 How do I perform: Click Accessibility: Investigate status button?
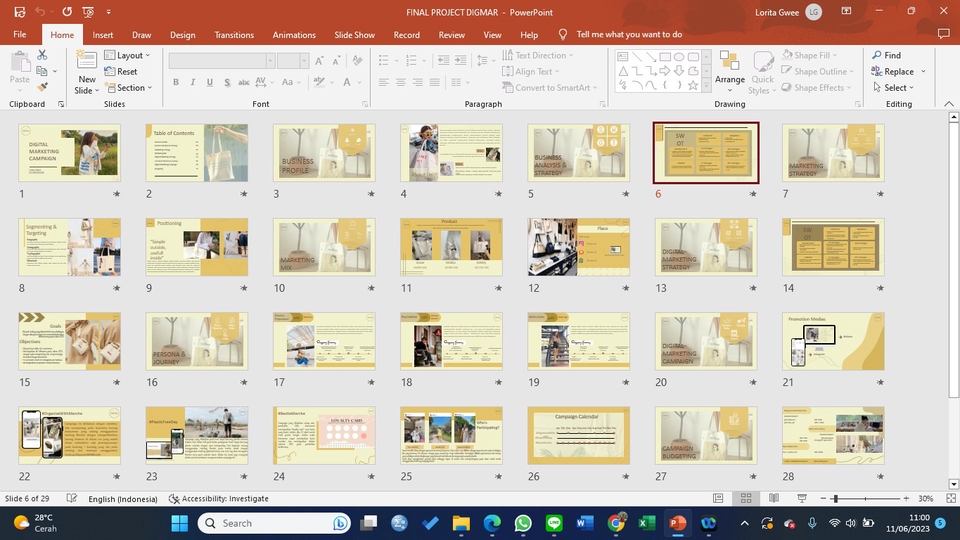point(219,498)
